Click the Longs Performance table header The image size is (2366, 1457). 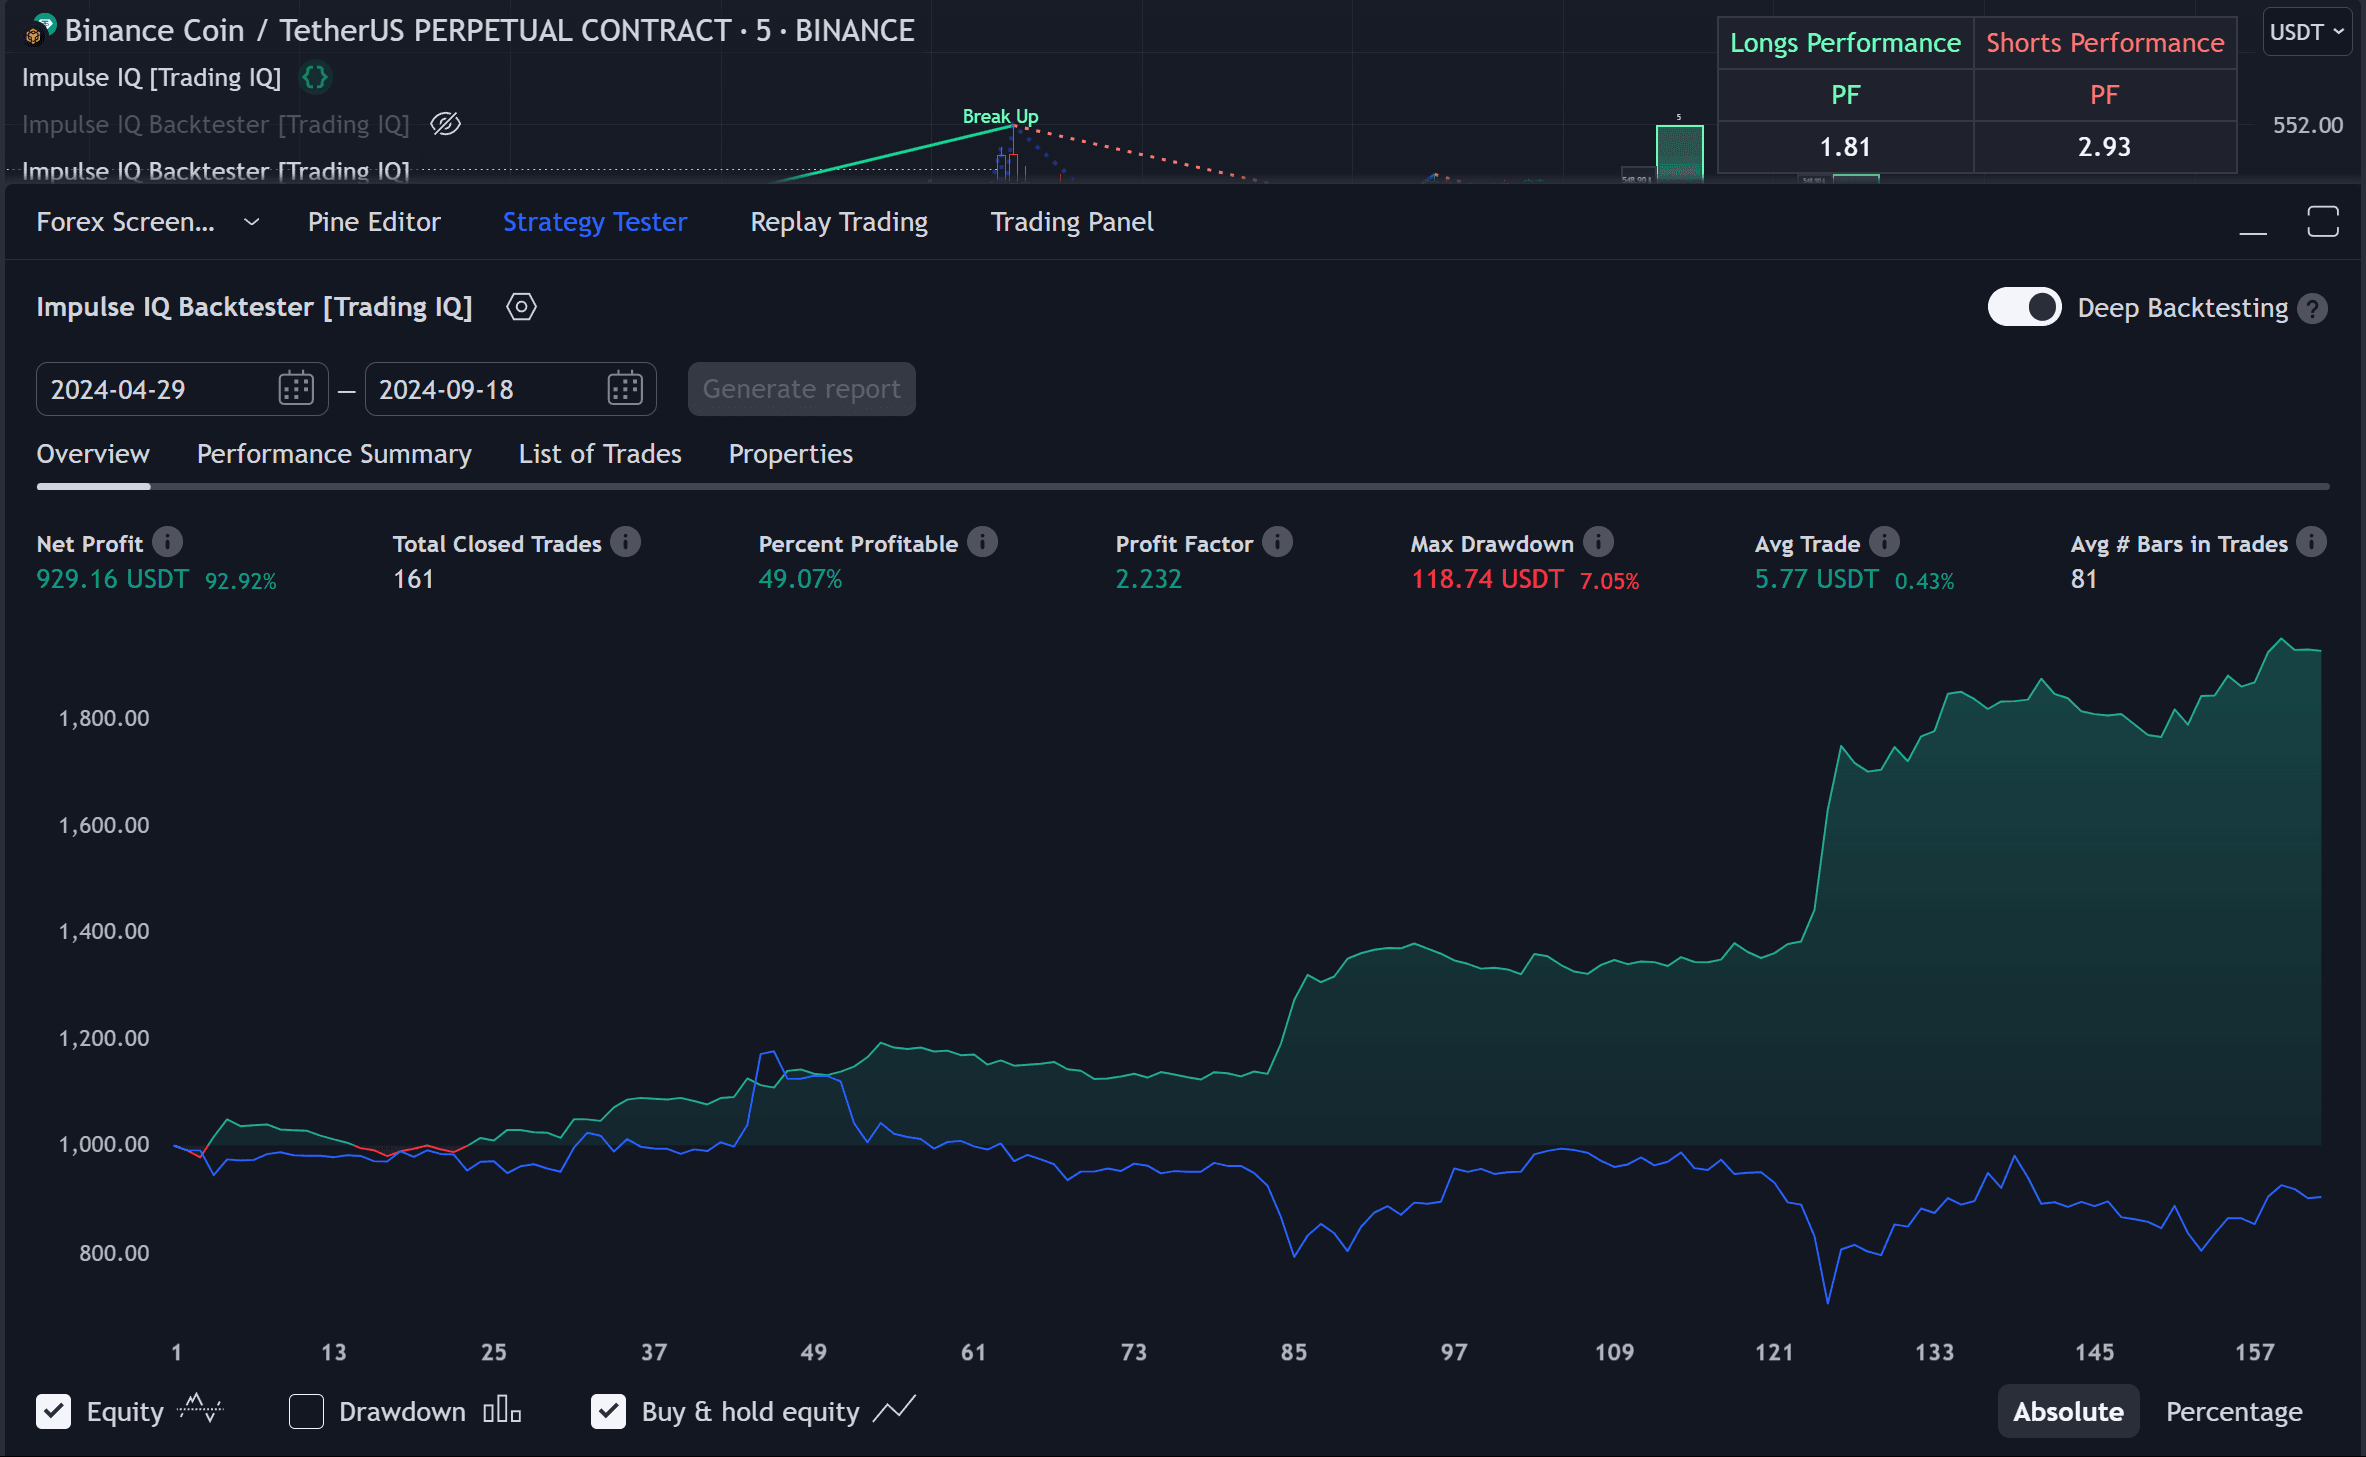point(1845,43)
